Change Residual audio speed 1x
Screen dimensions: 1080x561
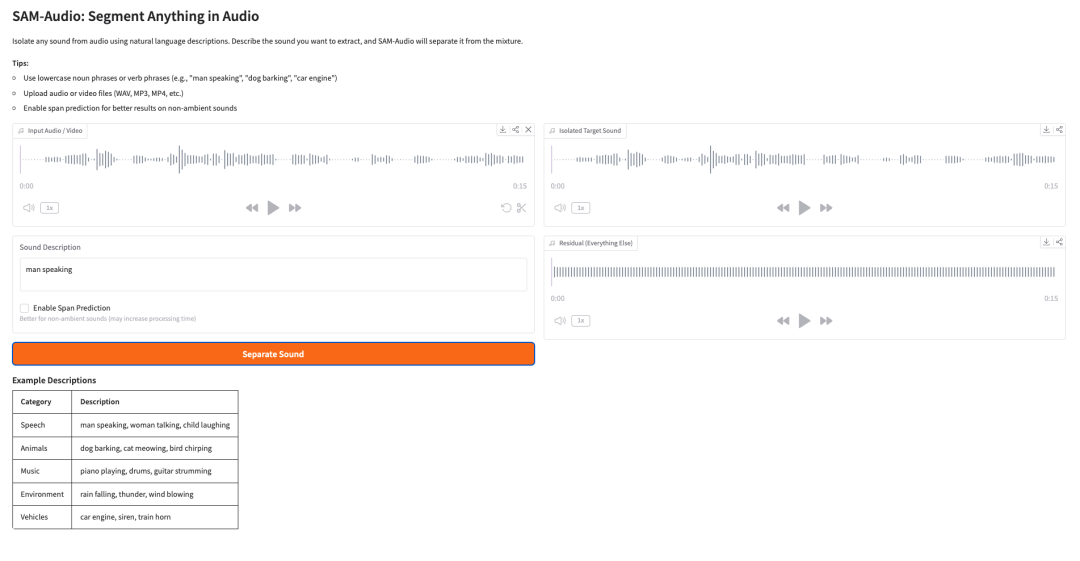click(581, 320)
